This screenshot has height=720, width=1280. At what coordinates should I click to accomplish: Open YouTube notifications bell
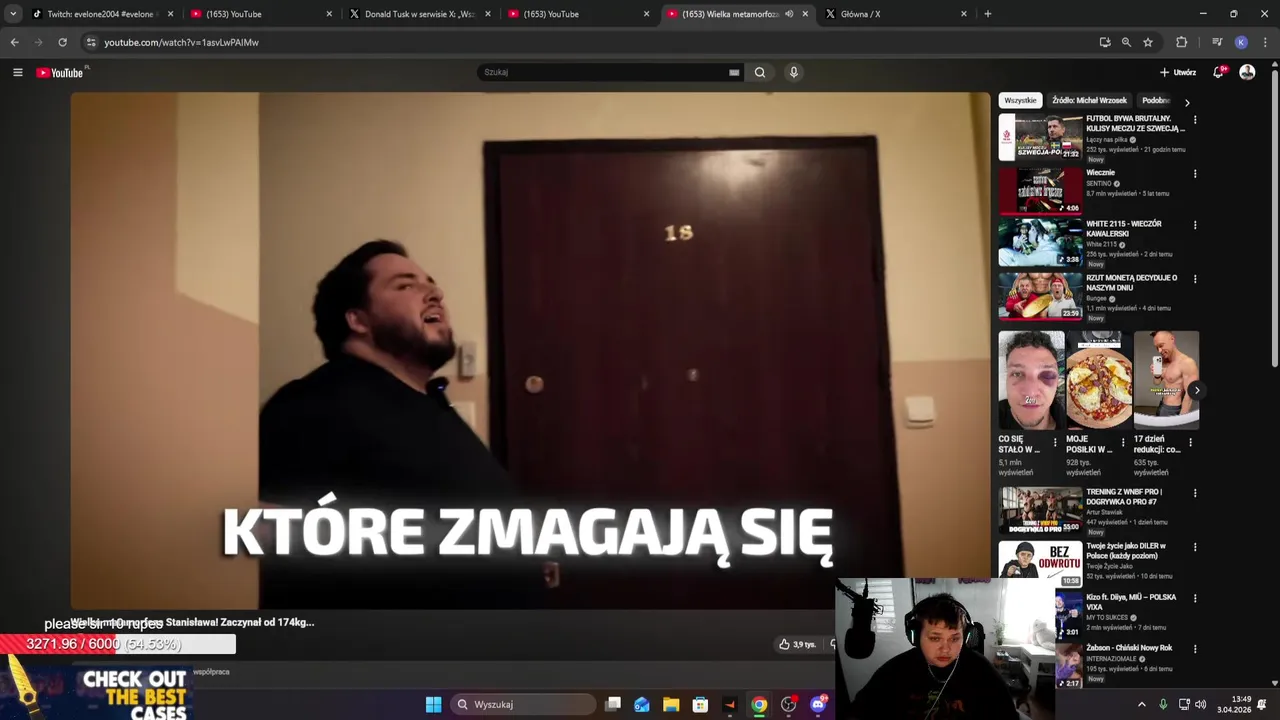(x=1219, y=72)
